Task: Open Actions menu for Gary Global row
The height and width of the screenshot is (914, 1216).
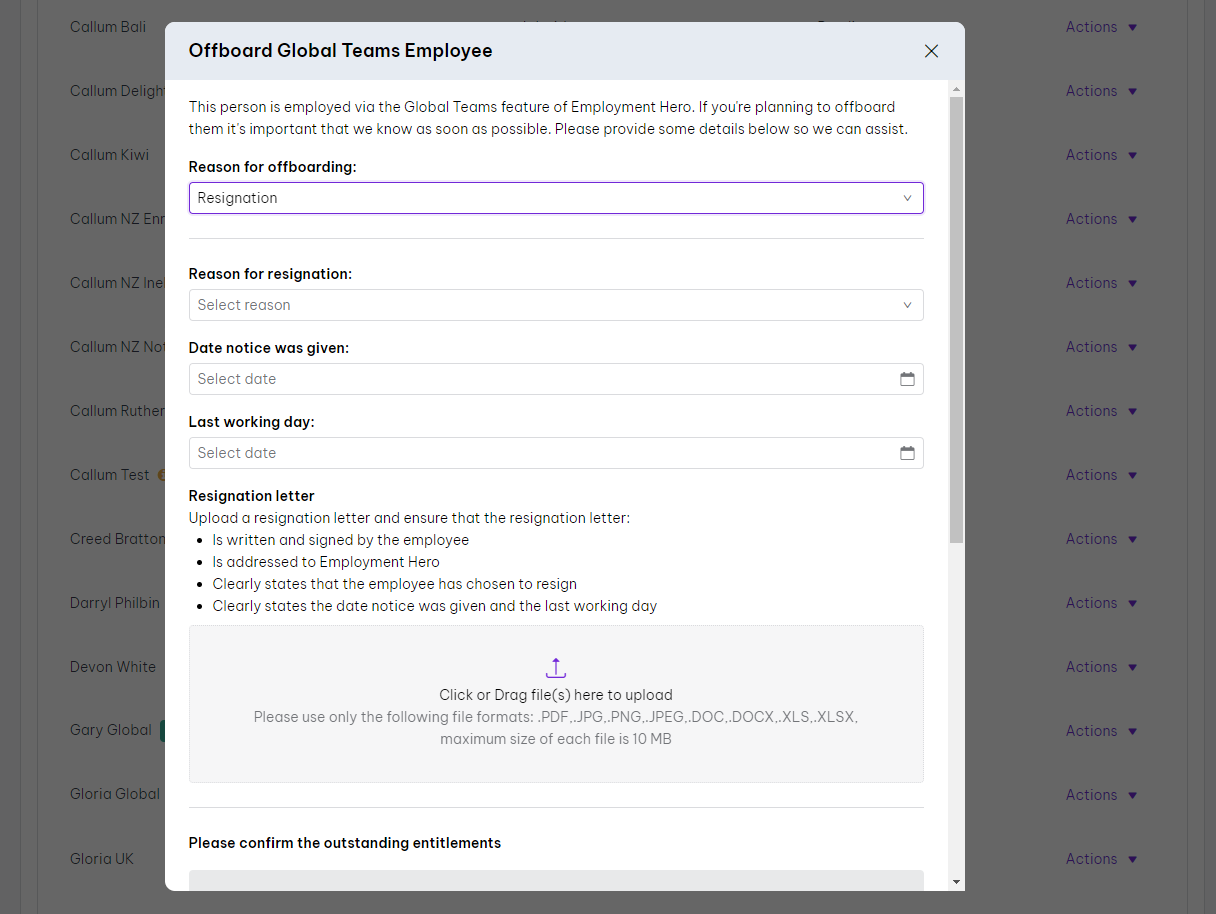Action: (x=1101, y=731)
